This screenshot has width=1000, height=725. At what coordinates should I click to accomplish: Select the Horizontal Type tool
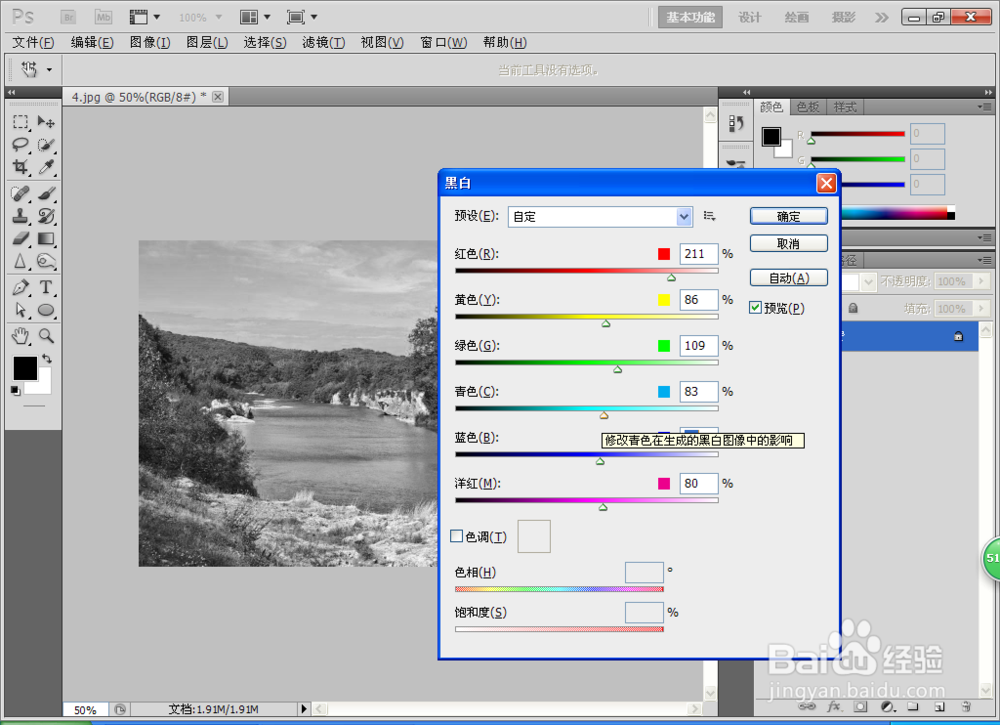click(46, 287)
